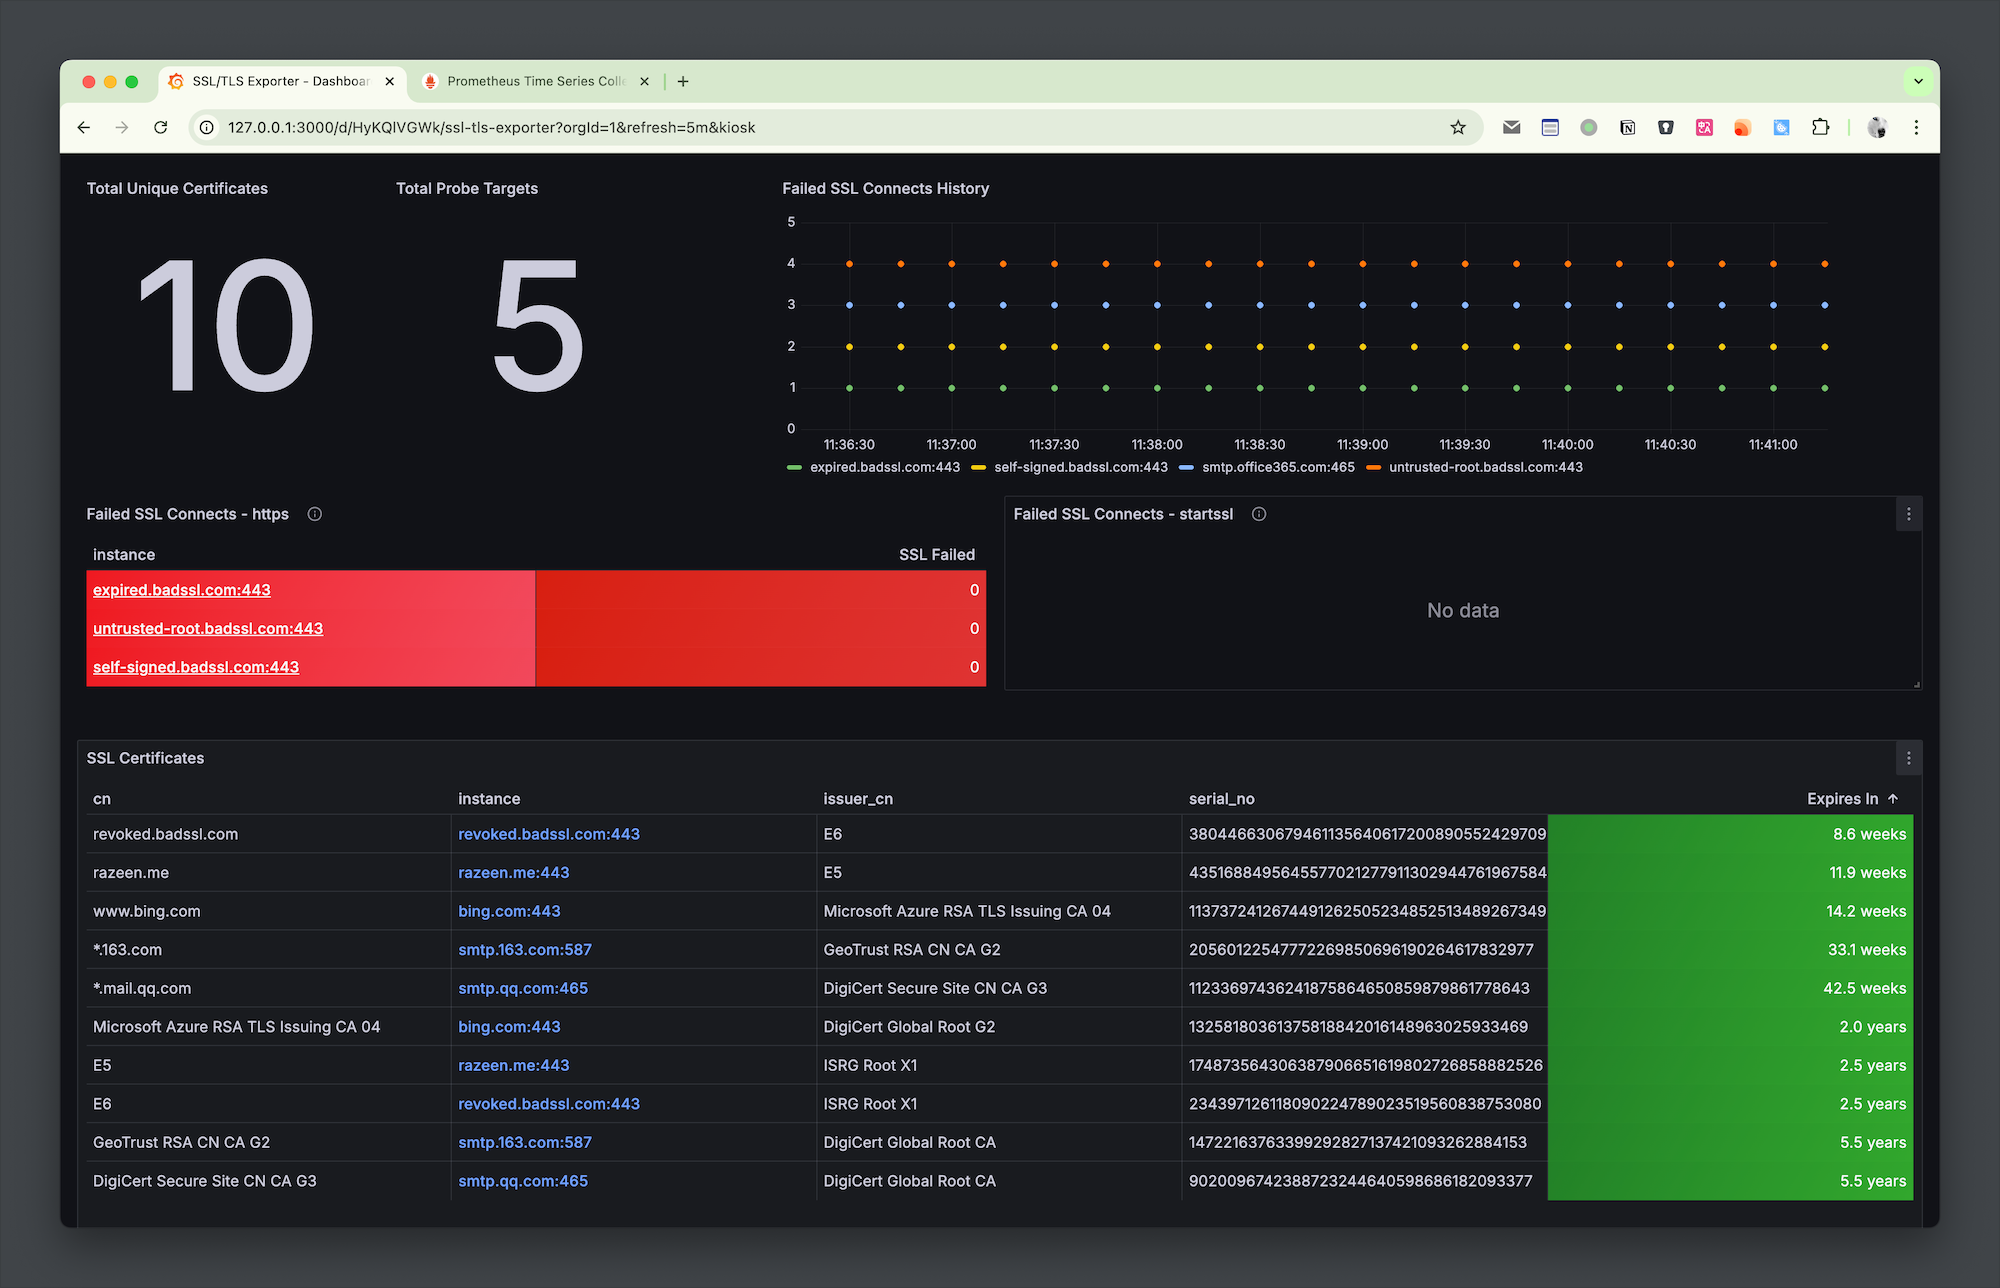2000x1288 pixels.
Task: Click the Total Probe Targets panel title
Action: coord(467,188)
